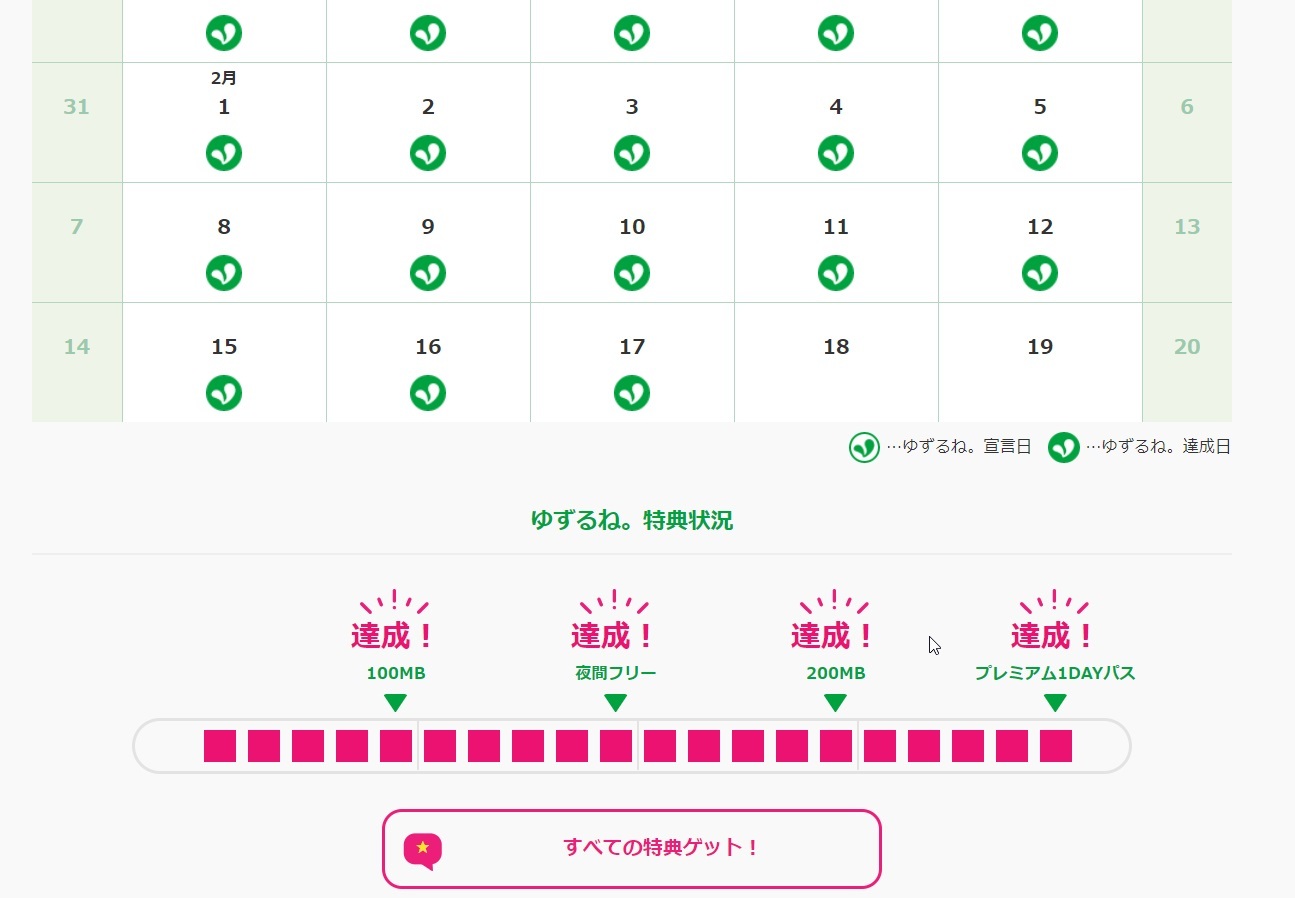Viewport: 1295px width, 898px height.
Task: Select the green icon on date 15
Action: point(224,393)
